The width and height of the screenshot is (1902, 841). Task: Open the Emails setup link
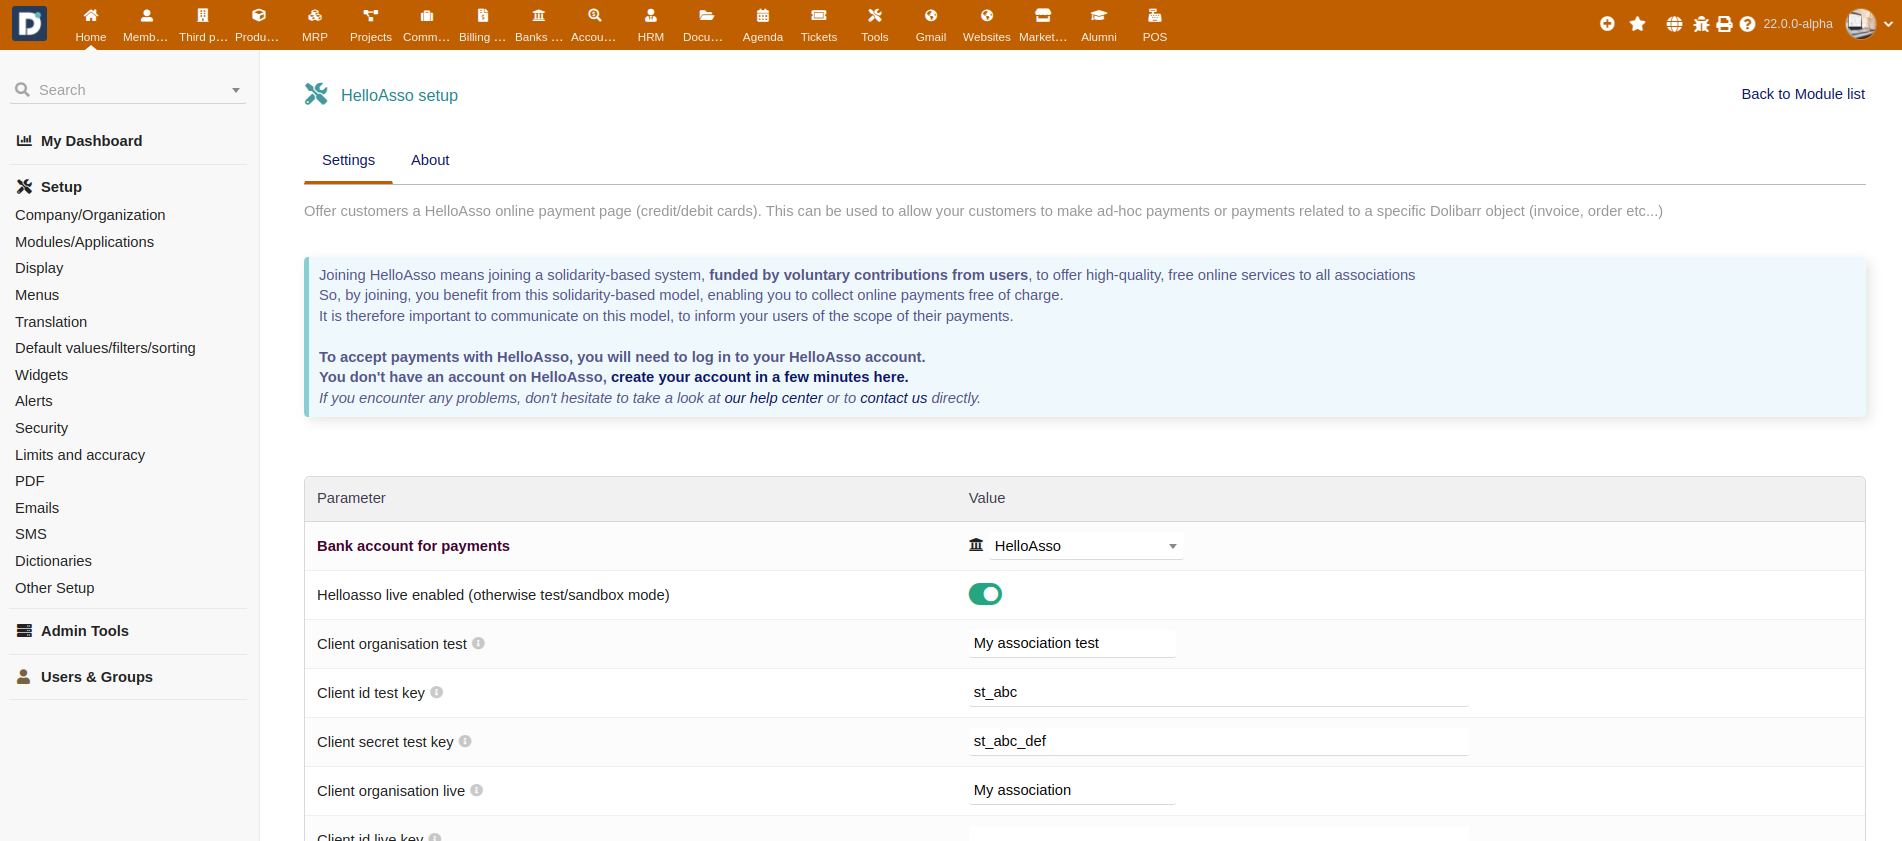37,508
